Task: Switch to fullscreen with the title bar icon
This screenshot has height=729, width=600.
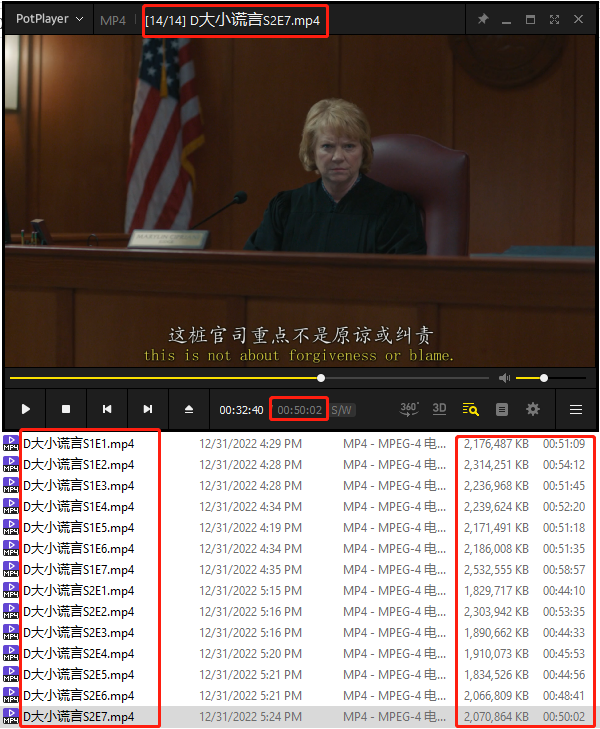Action: (x=554, y=19)
